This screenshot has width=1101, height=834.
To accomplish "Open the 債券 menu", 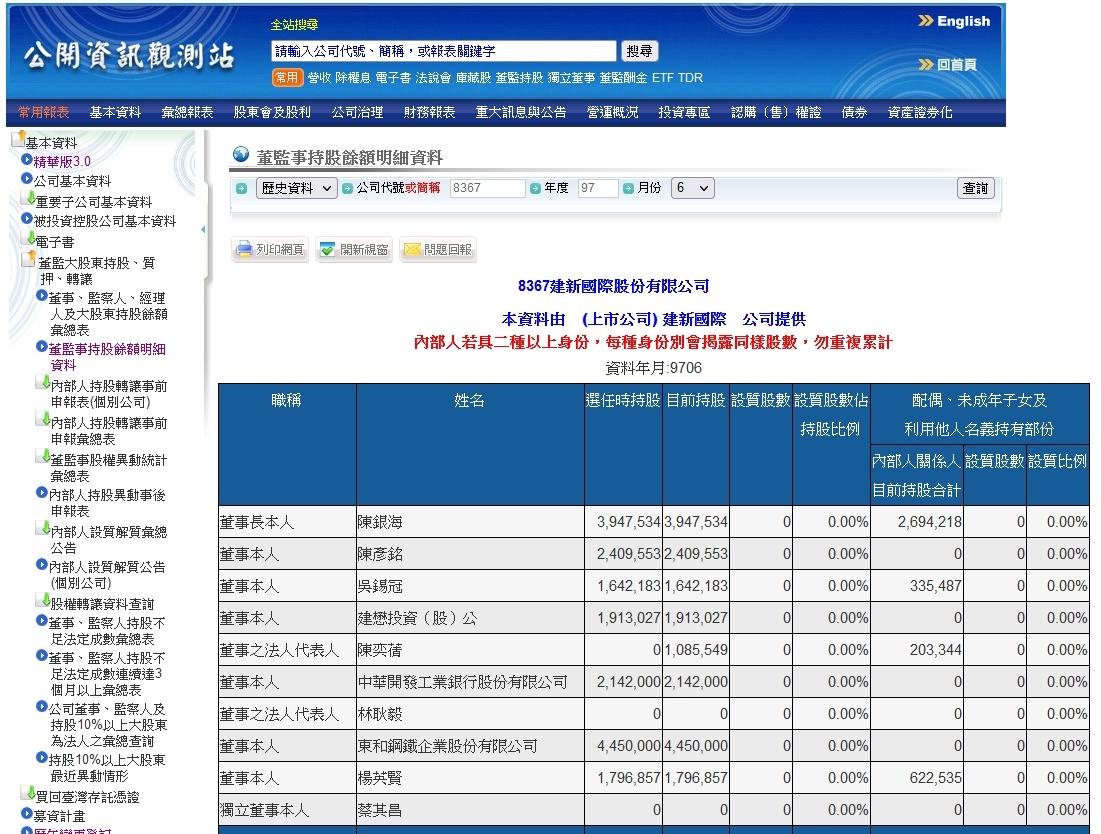I will pyautogui.click(x=855, y=112).
